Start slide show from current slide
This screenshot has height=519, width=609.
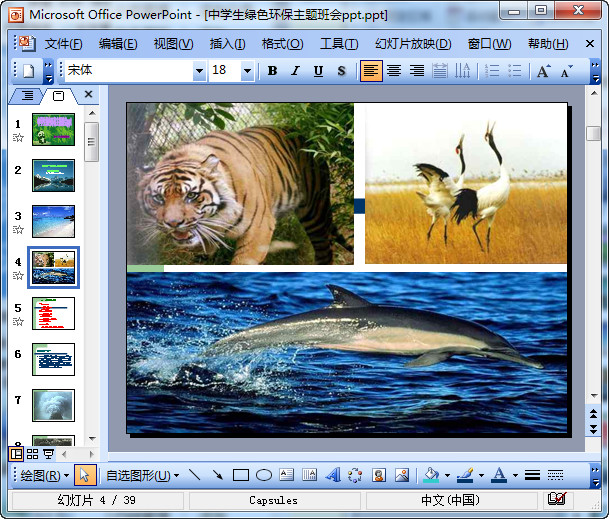click(48, 454)
